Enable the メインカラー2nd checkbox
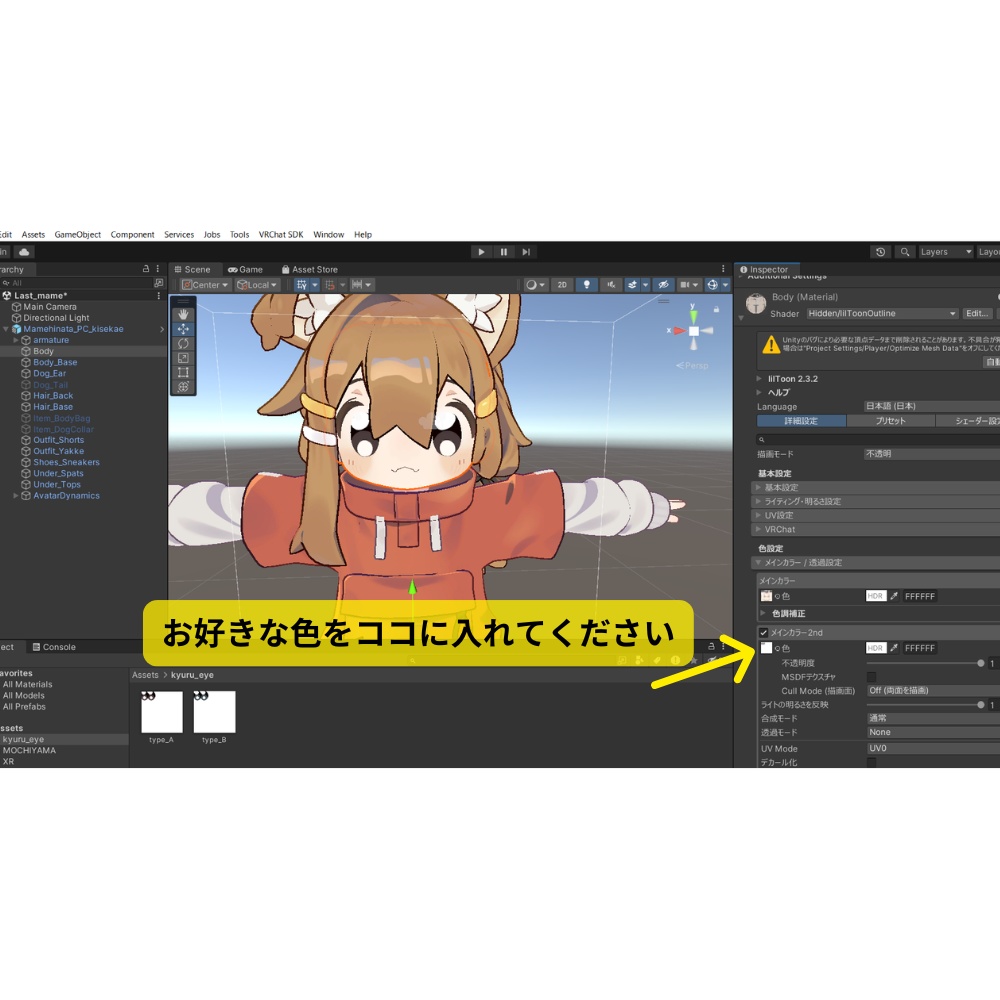 point(764,633)
